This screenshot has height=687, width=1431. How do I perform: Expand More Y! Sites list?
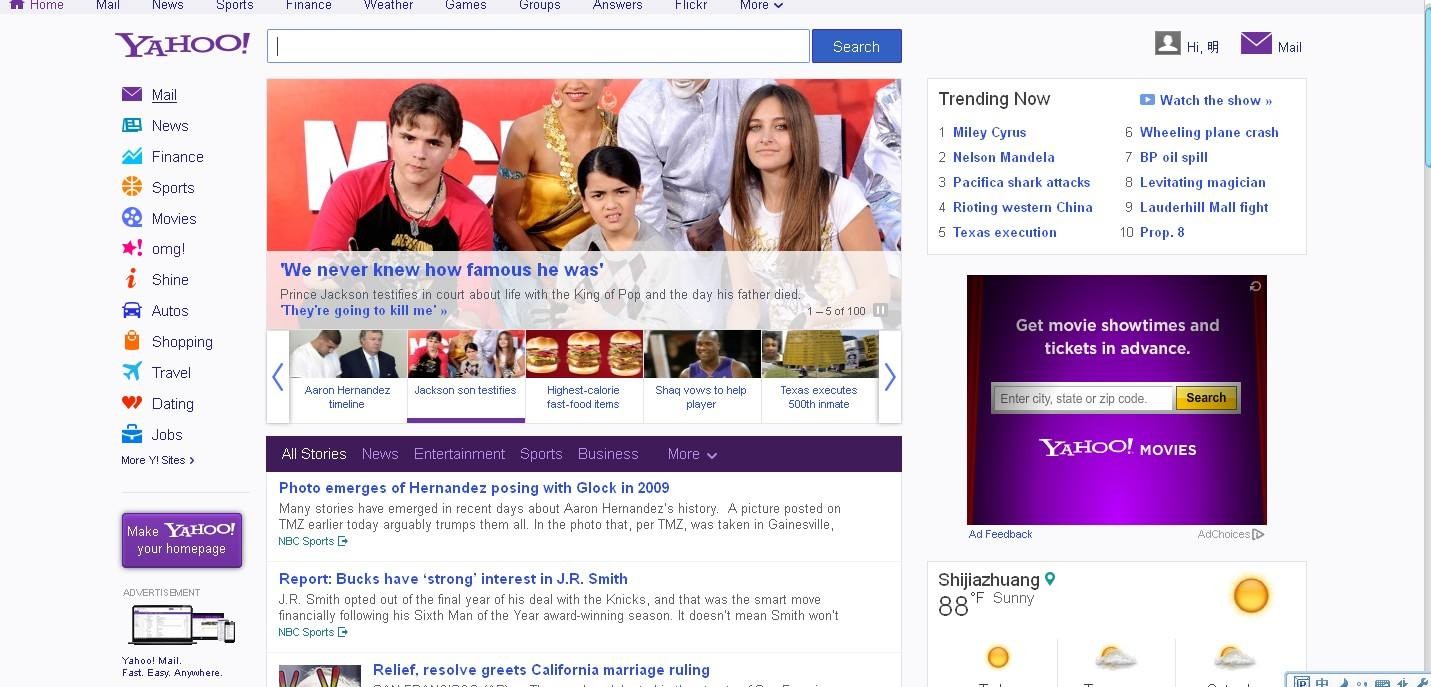[158, 460]
